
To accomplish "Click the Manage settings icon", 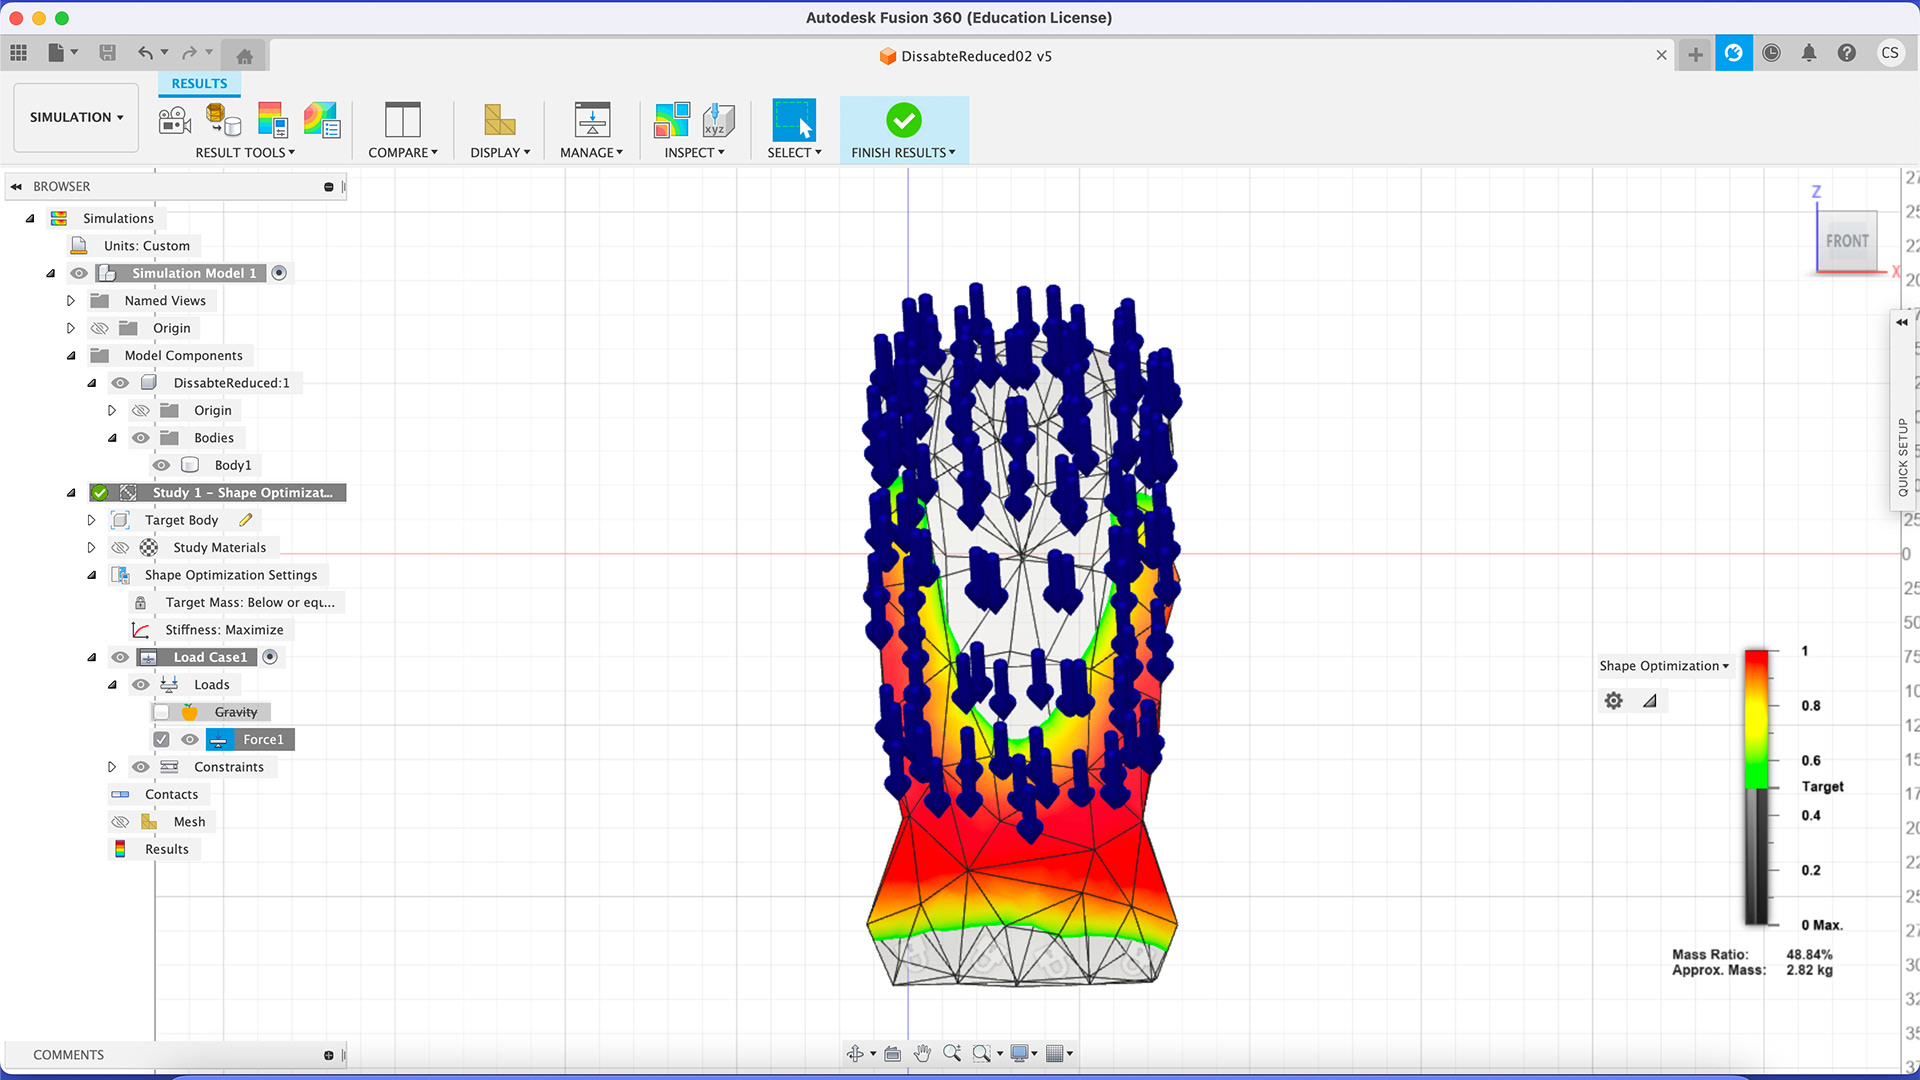I will (592, 120).
